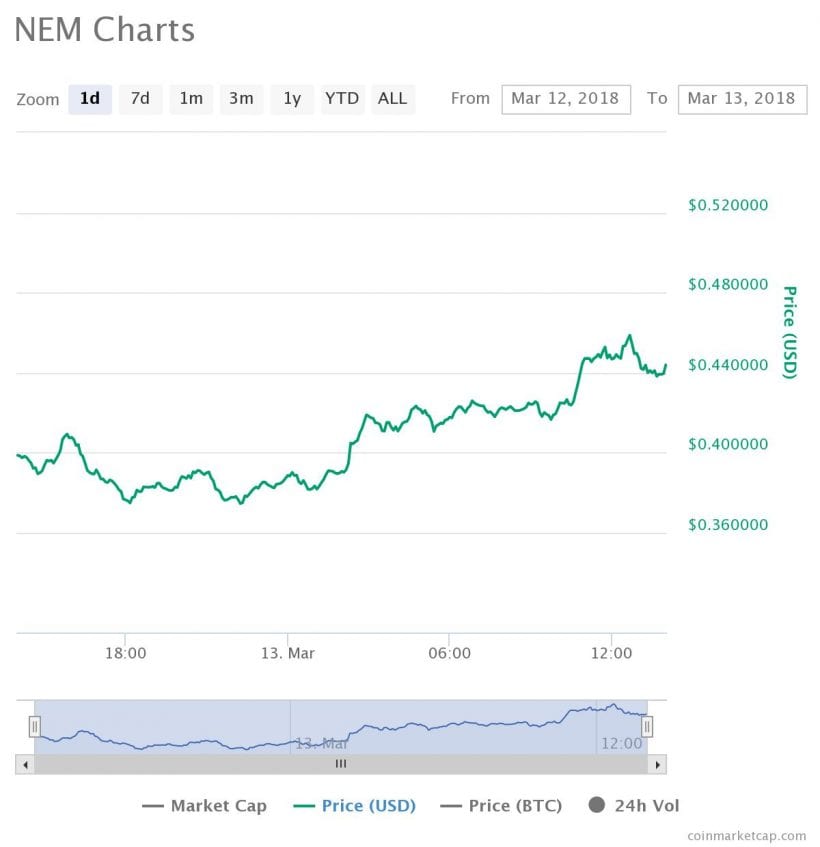The width and height of the screenshot is (820, 847).
Task: Click the right navigator range handle
Action: coord(647,726)
